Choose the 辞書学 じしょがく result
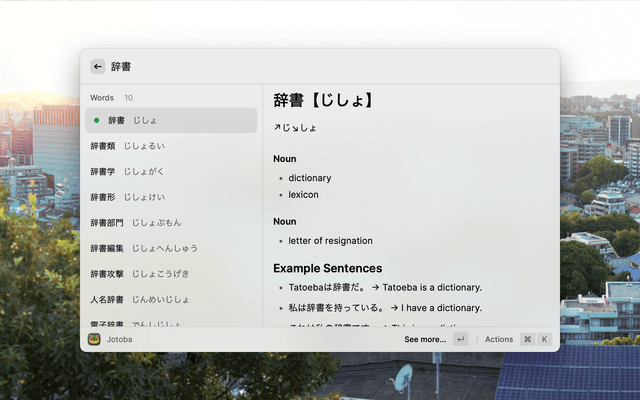 pyautogui.click(x=170, y=172)
